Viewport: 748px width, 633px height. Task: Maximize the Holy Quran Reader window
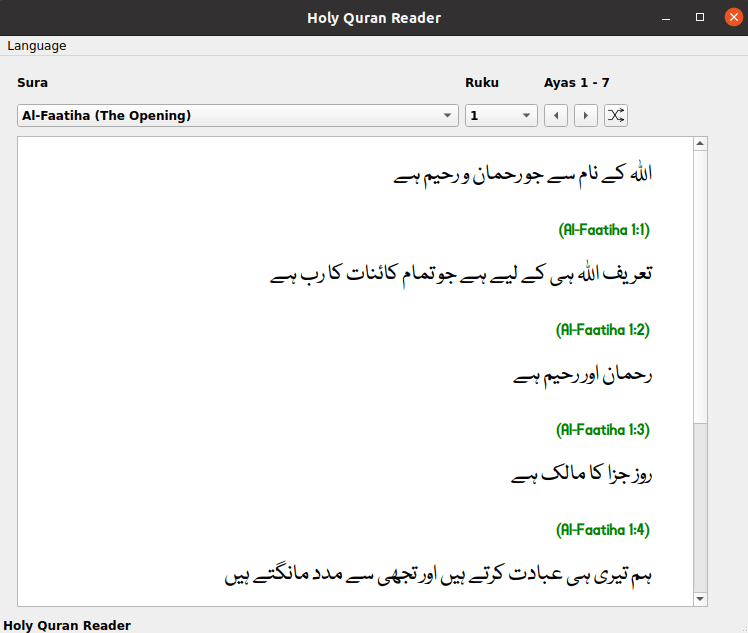(700, 18)
